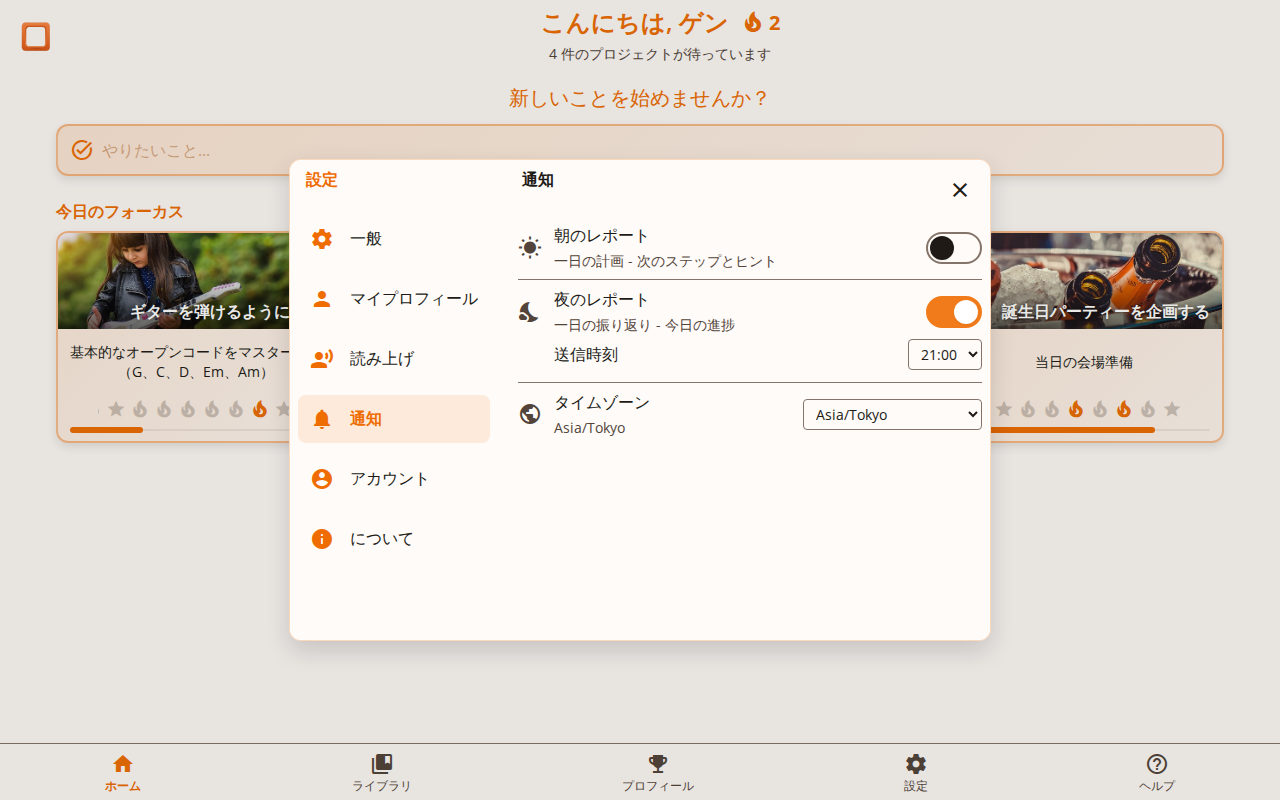The height and width of the screenshot is (800, 1280).
Task: Click the info icon beside について
Action: [322, 539]
